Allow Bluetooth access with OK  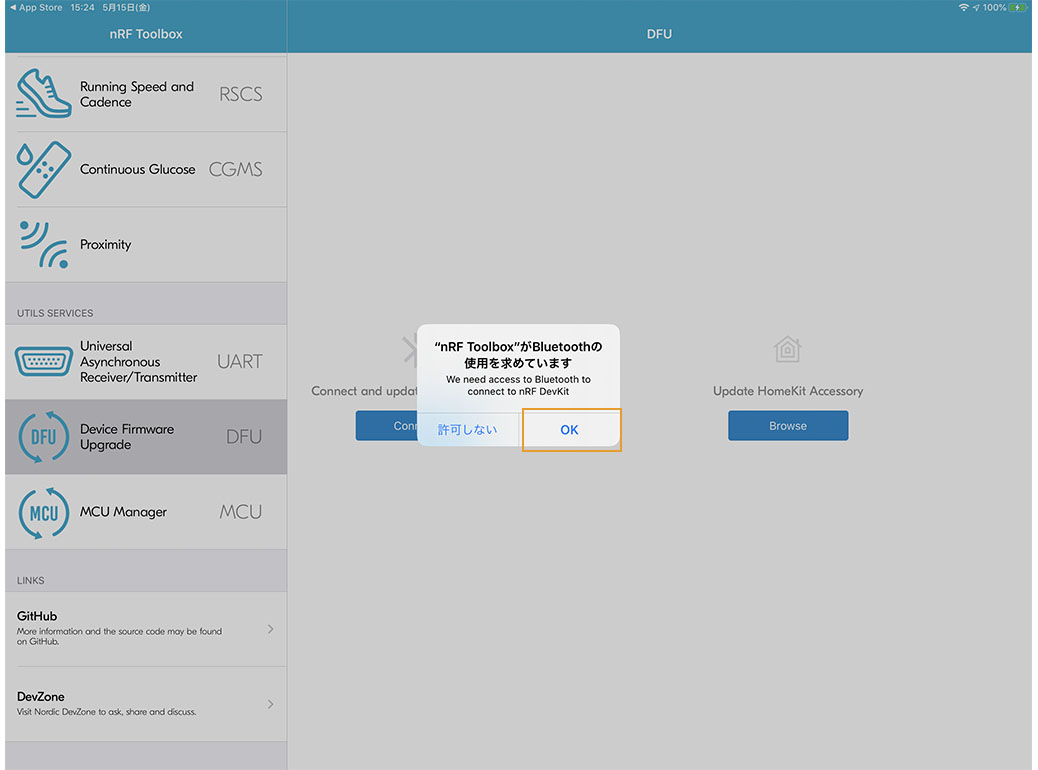(x=570, y=430)
